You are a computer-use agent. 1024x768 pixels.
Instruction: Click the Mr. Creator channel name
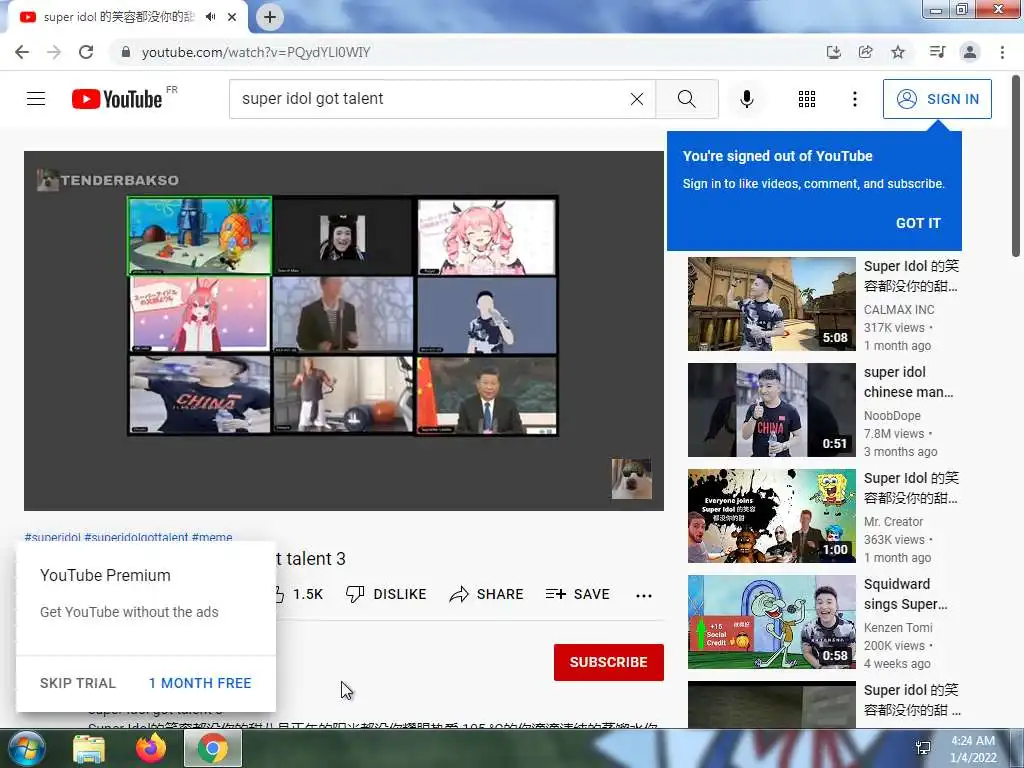point(893,522)
